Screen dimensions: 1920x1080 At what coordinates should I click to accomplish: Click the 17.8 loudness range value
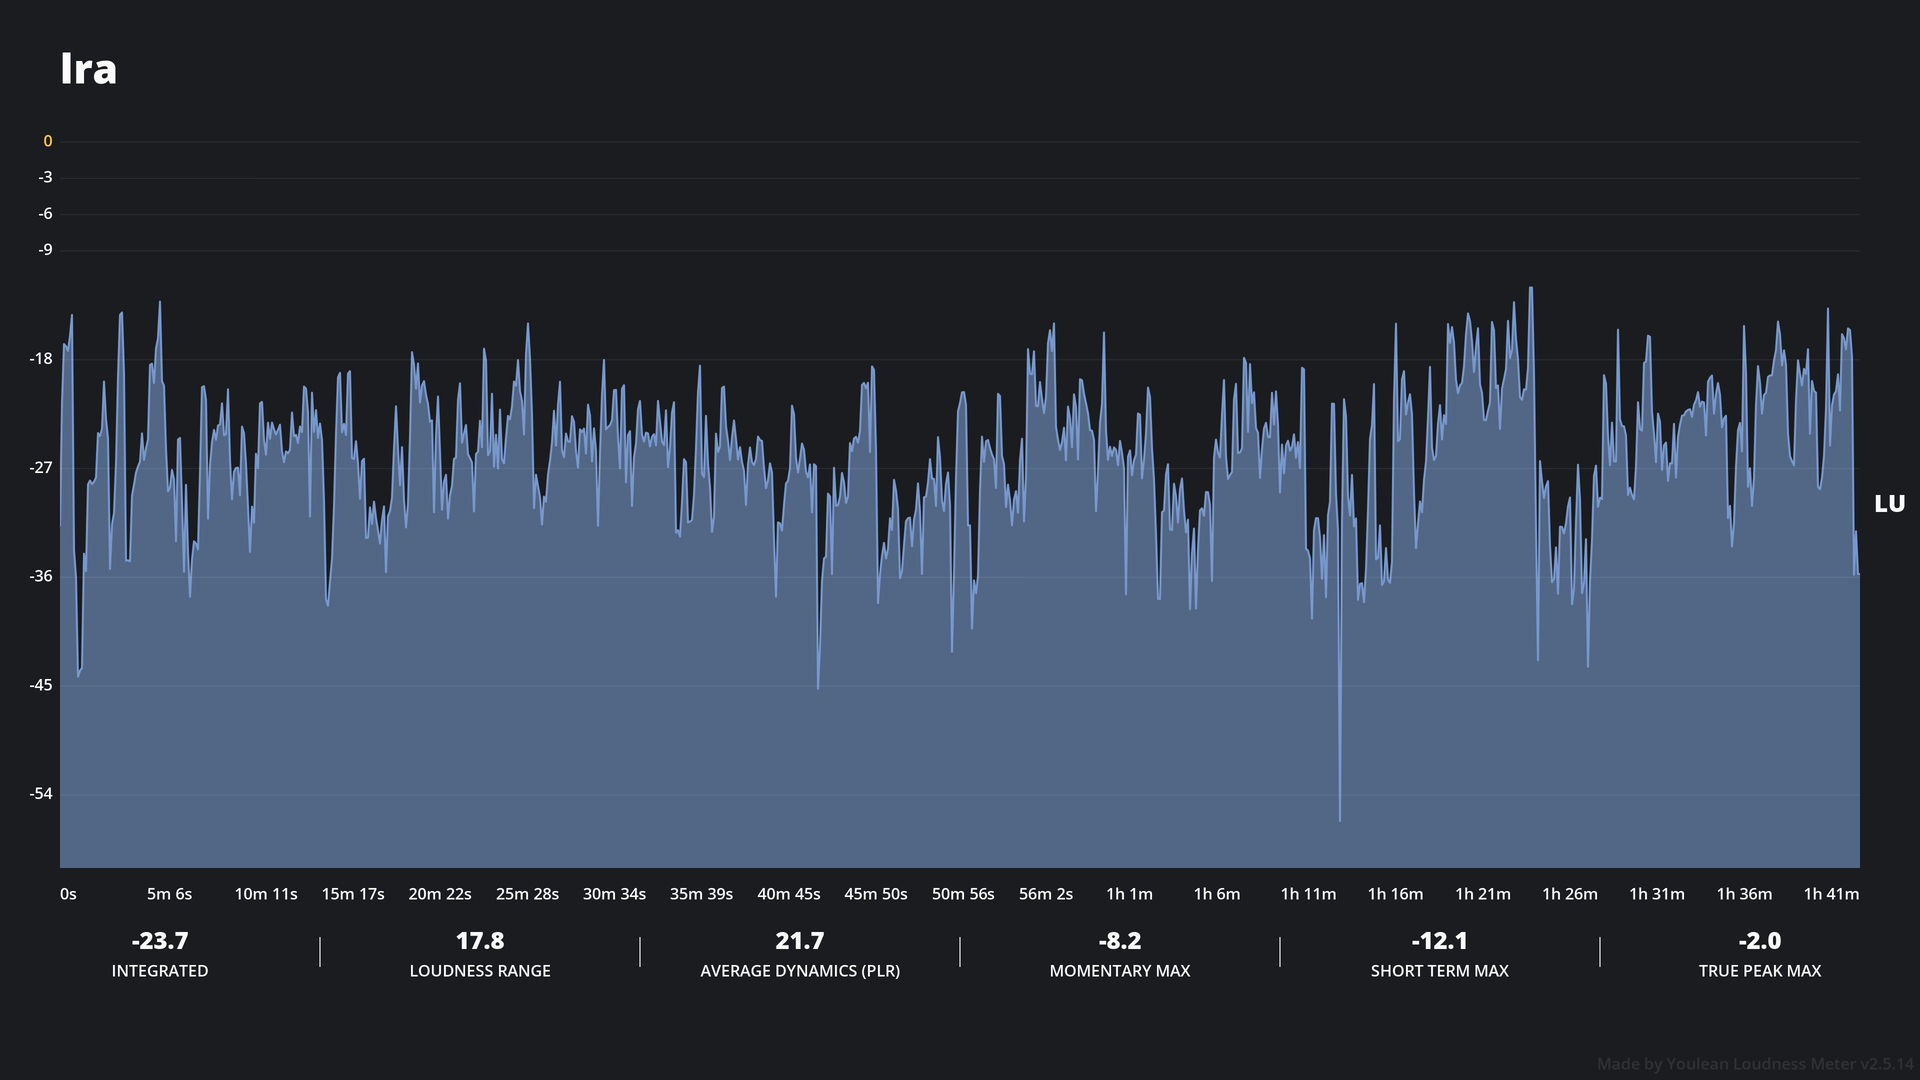pos(480,941)
